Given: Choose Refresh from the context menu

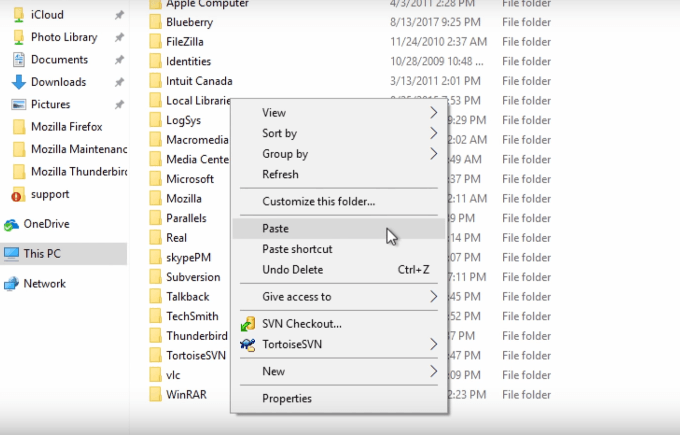Looking at the screenshot, I should click(338, 174).
